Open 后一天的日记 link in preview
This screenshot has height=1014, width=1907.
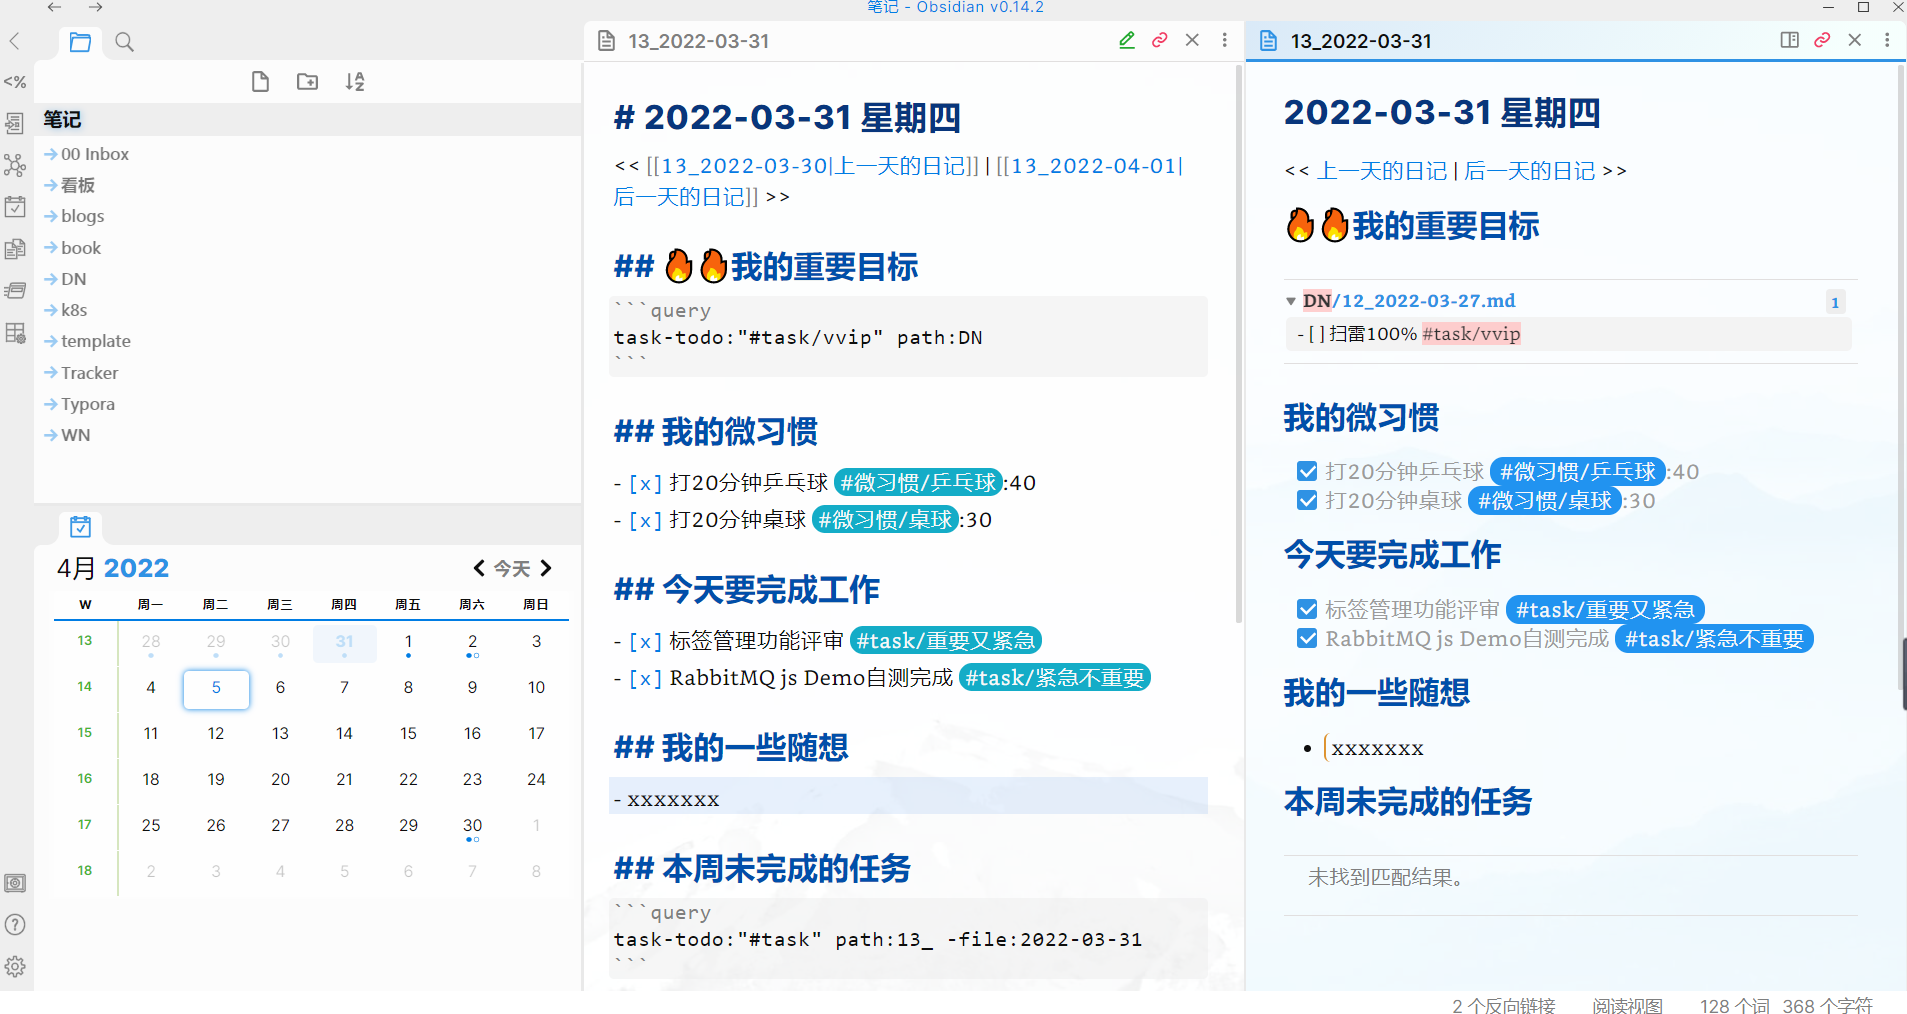pyautogui.click(x=1530, y=171)
